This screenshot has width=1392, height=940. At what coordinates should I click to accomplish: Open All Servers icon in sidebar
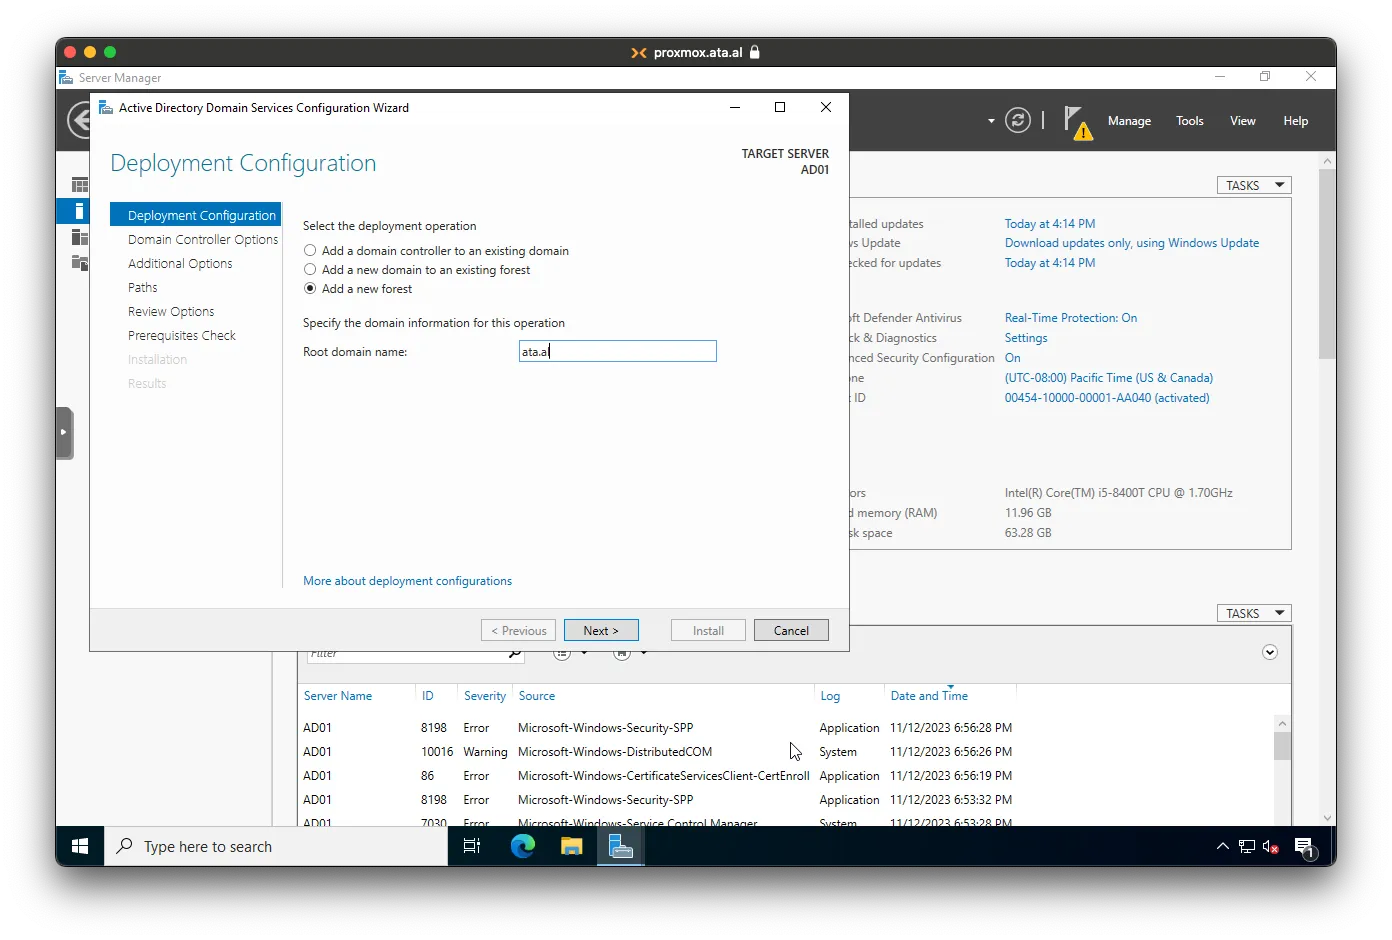click(80, 237)
